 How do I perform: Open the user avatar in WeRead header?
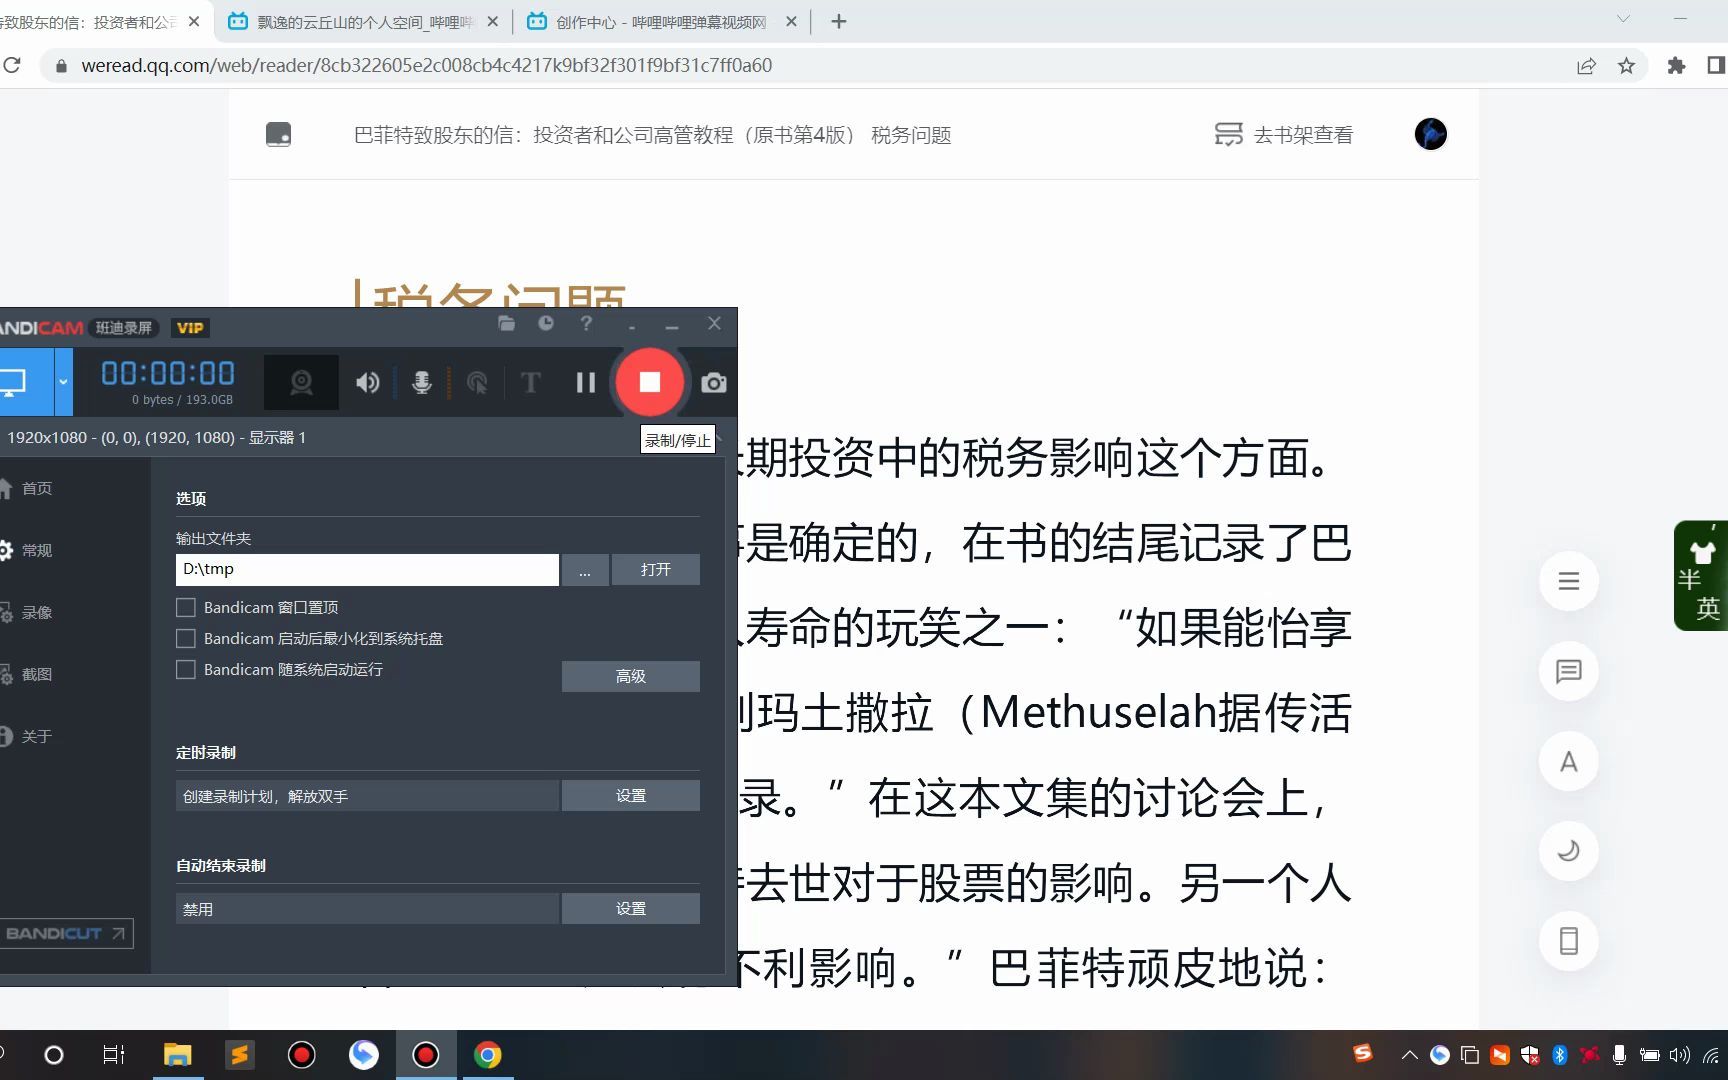click(1430, 134)
